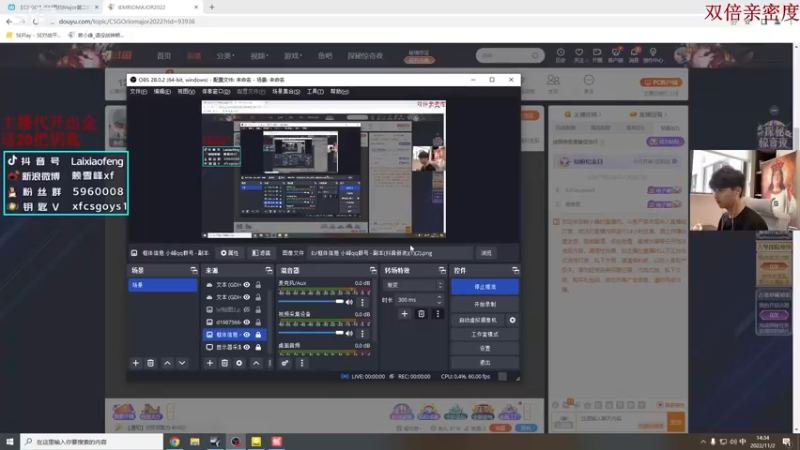Image resolution: width=800 pixels, height=450 pixels.
Task: Move the scene up in list
Action: coord(167,363)
